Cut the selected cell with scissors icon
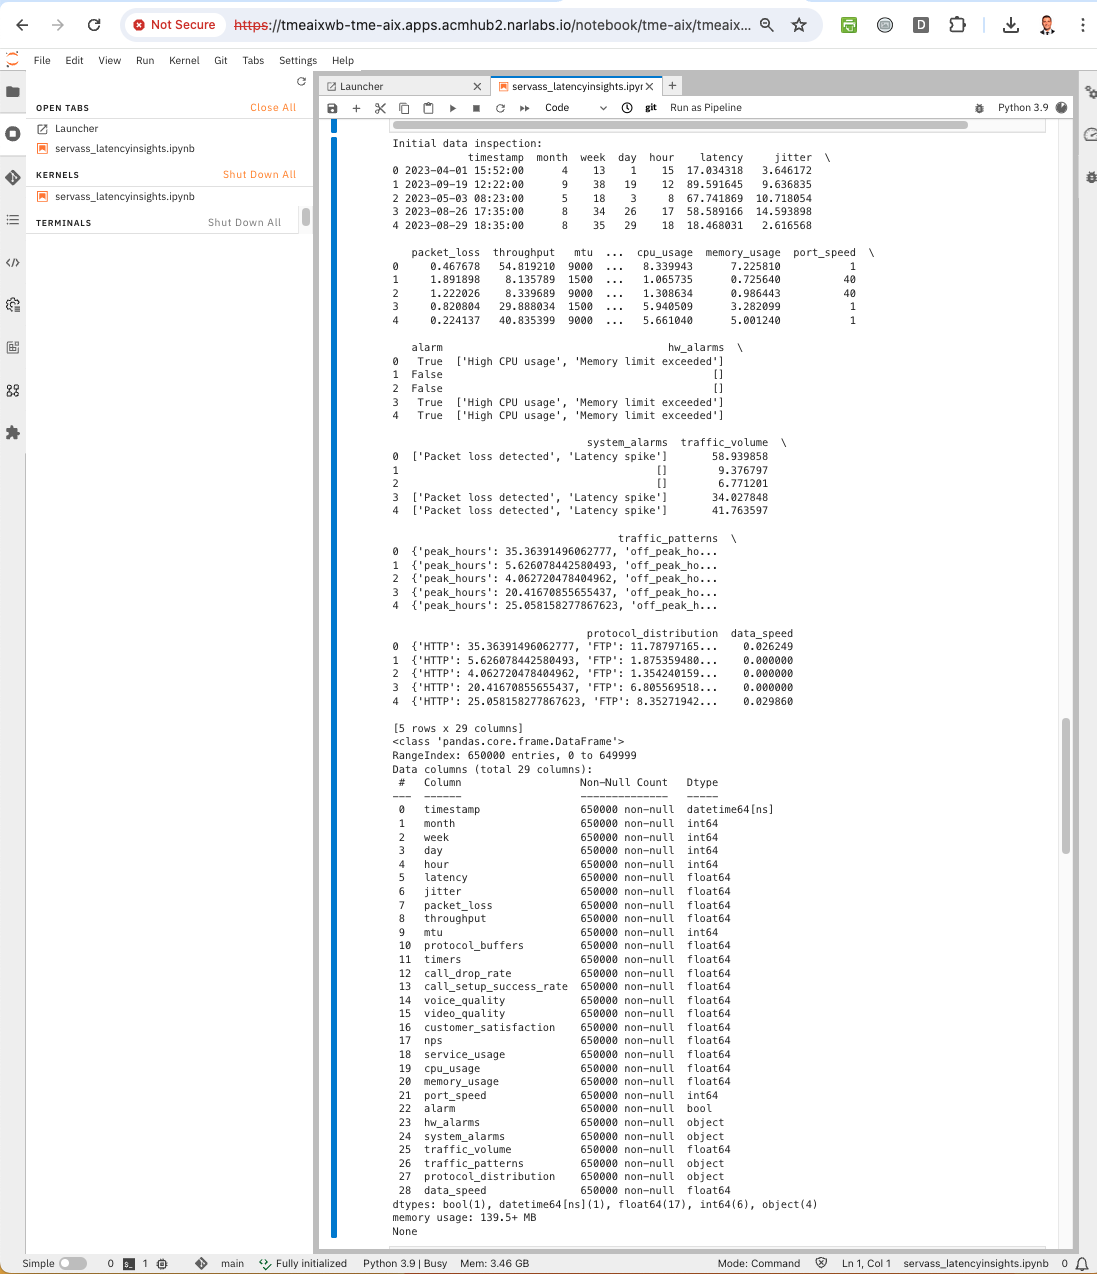 pos(380,108)
